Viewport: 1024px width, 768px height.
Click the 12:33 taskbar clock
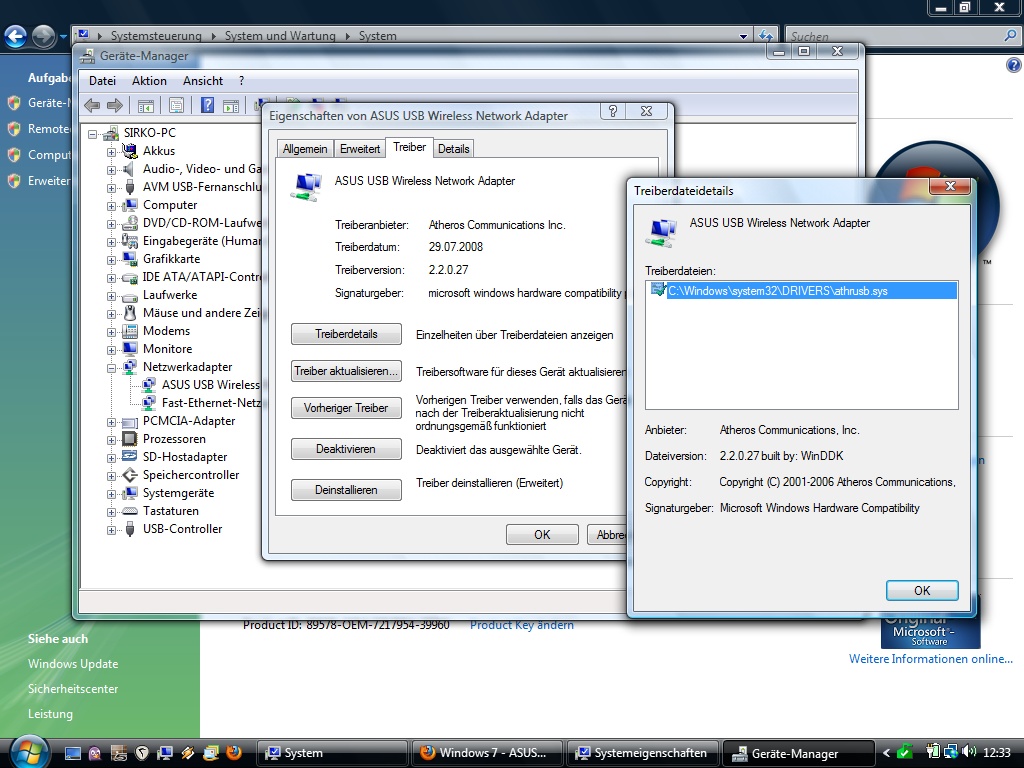click(997, 753)
